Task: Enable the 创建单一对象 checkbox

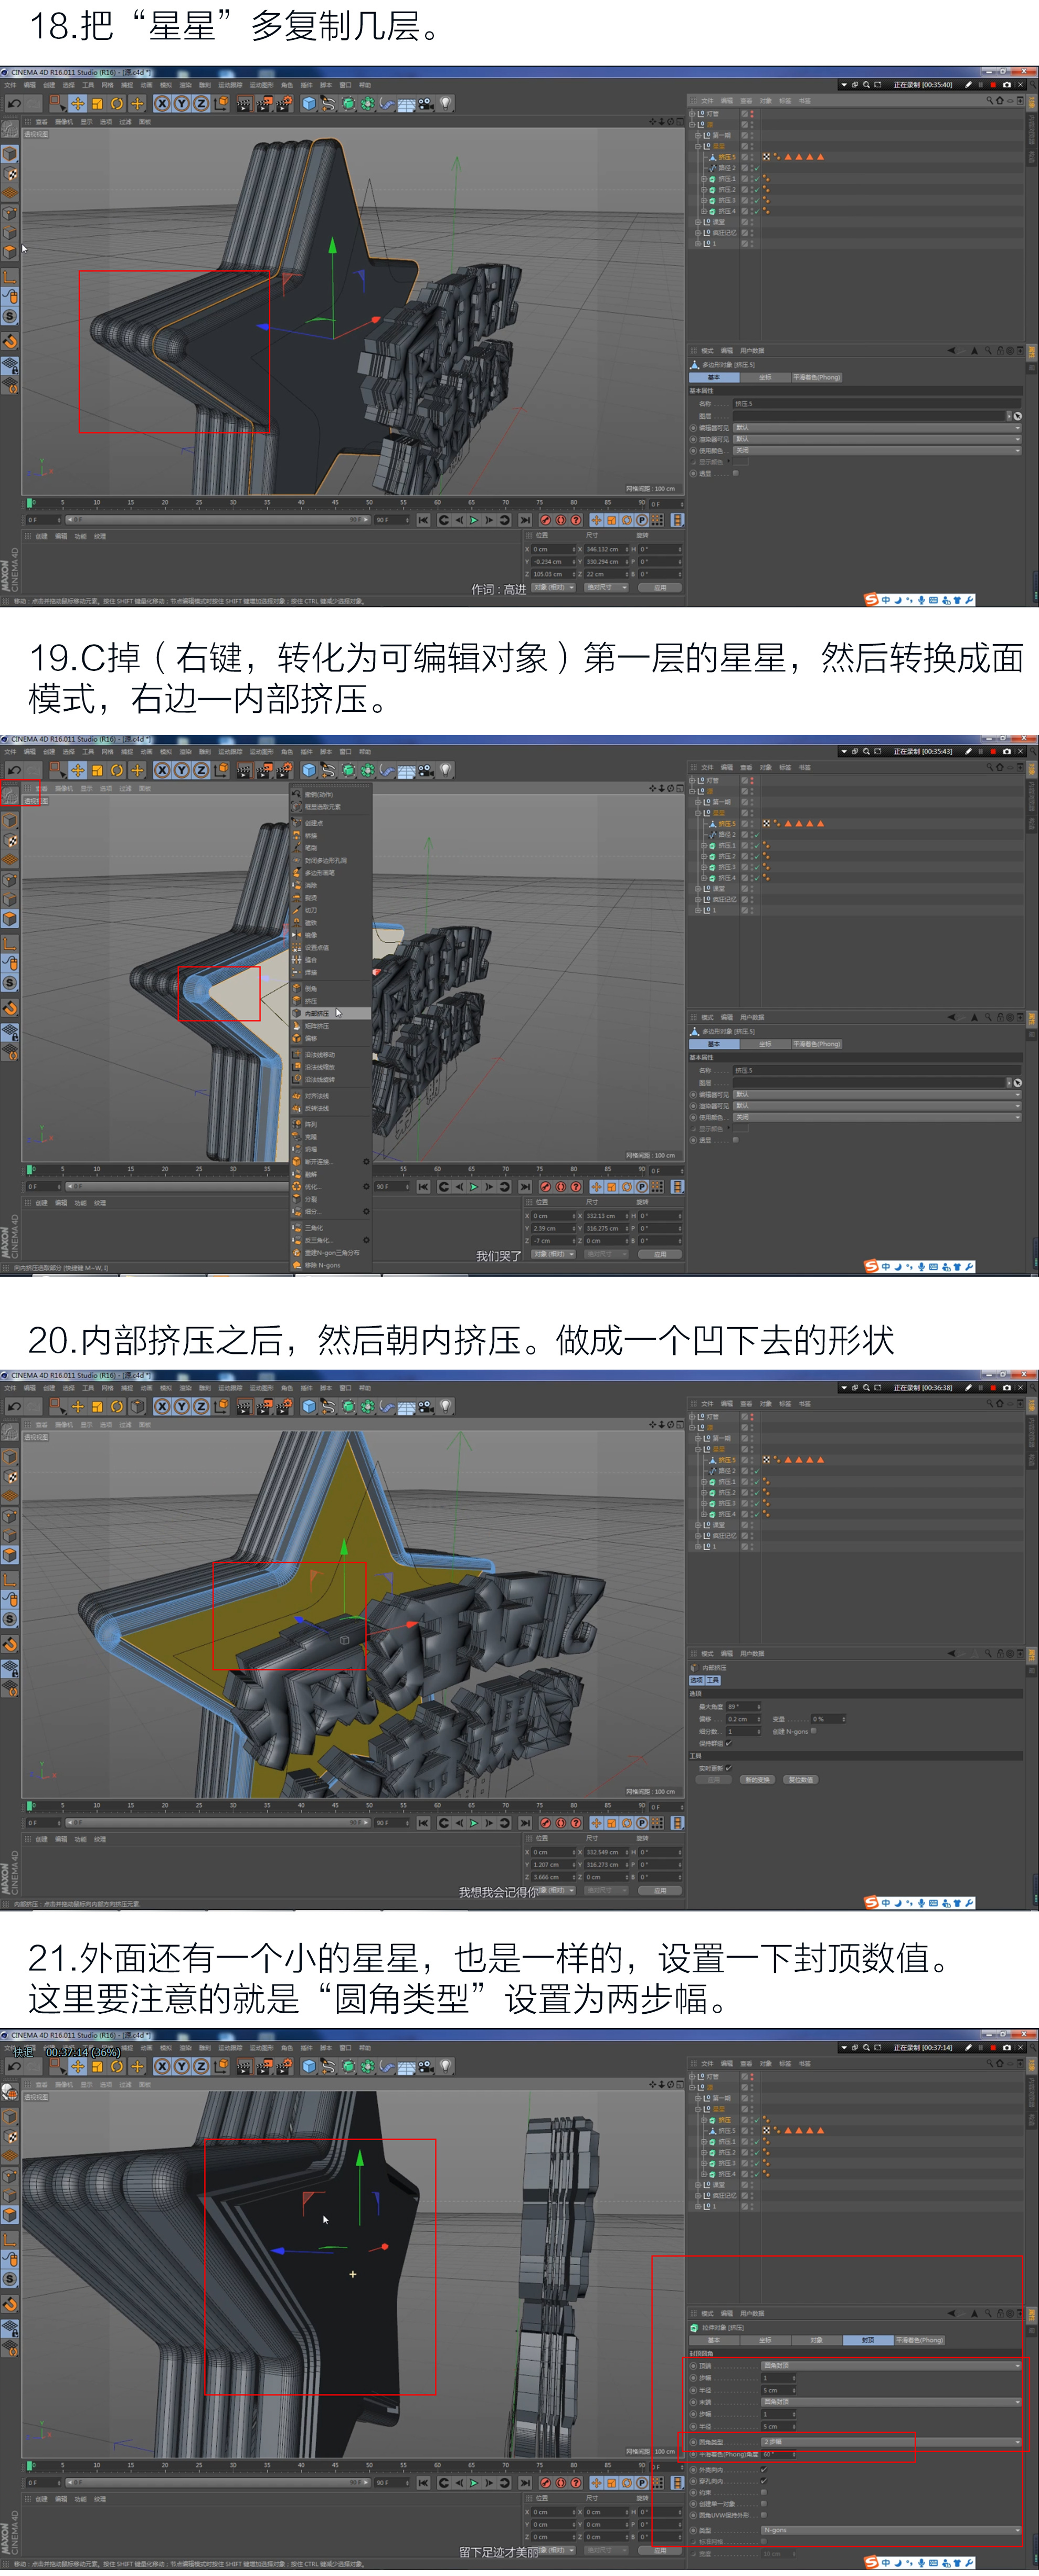Action: tap(764, 2504)
